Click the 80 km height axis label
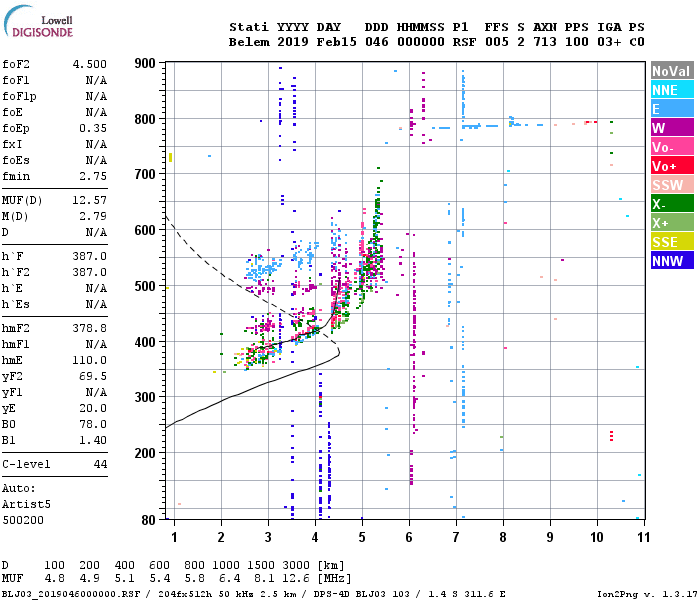The width and height of the screenshot is (700, 600). coord(148,520)
